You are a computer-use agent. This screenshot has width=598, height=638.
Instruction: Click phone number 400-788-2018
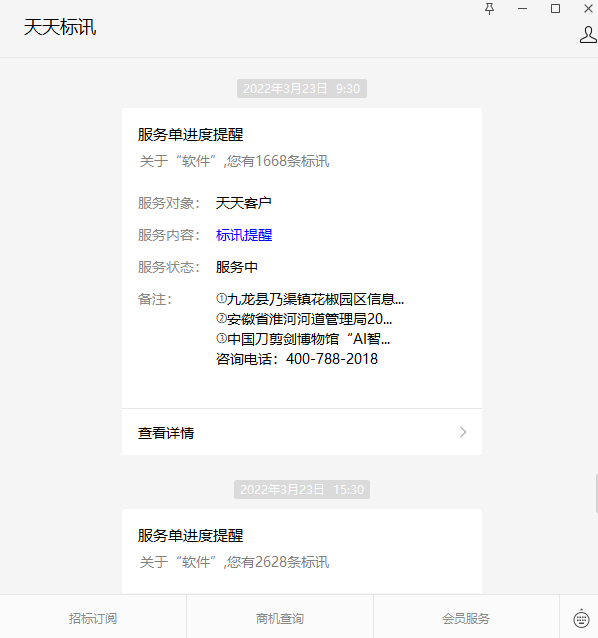point(332,359)
